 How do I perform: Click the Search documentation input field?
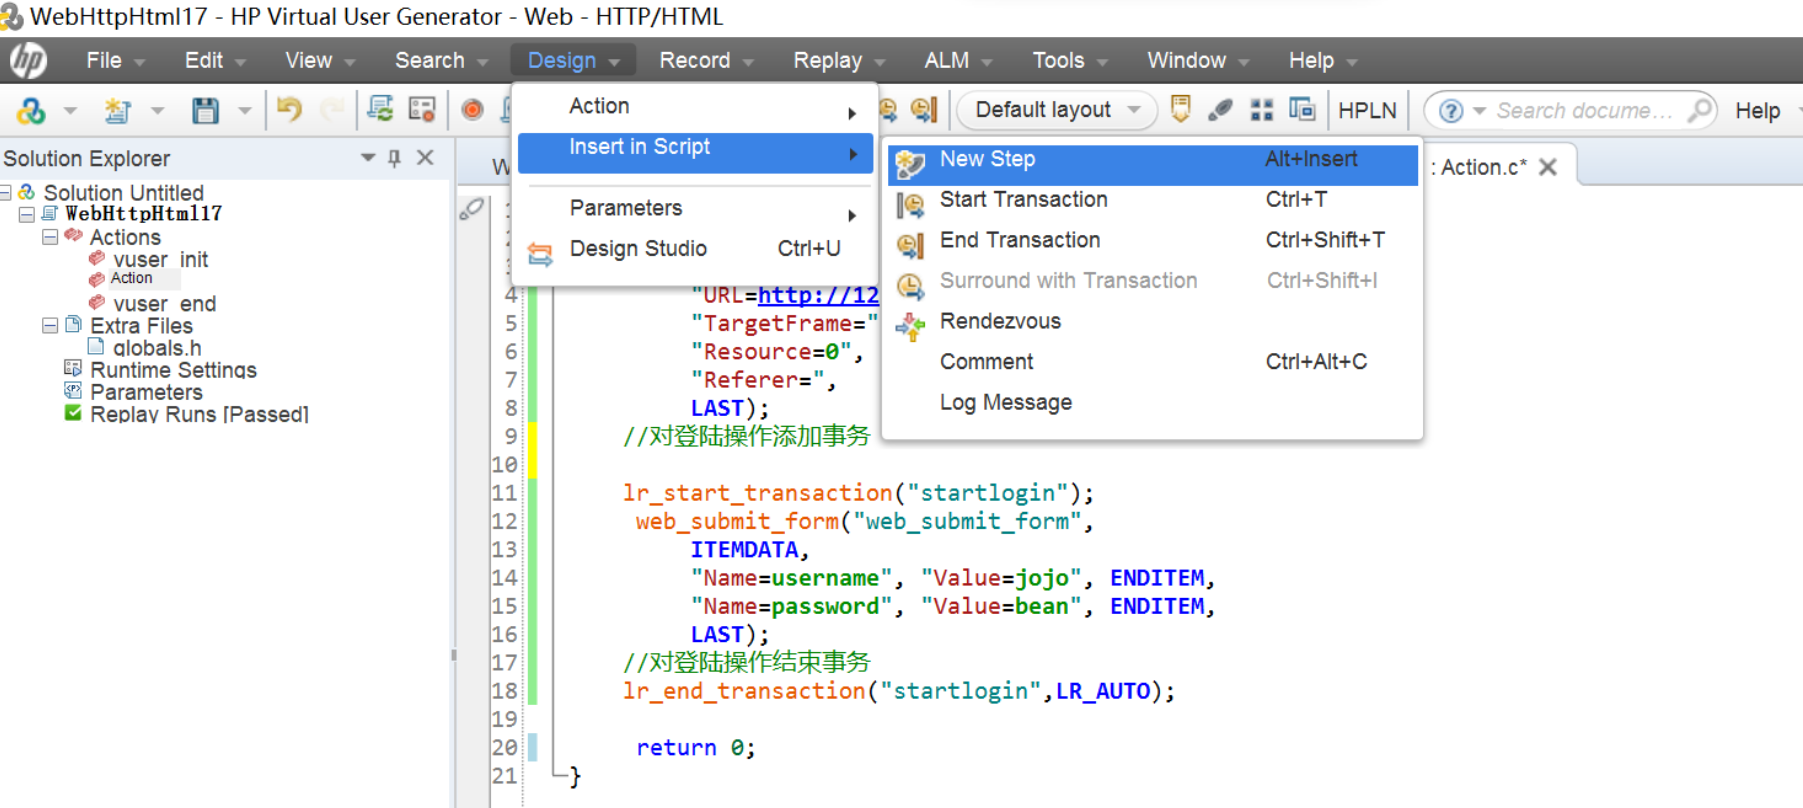pos(1583,110)
